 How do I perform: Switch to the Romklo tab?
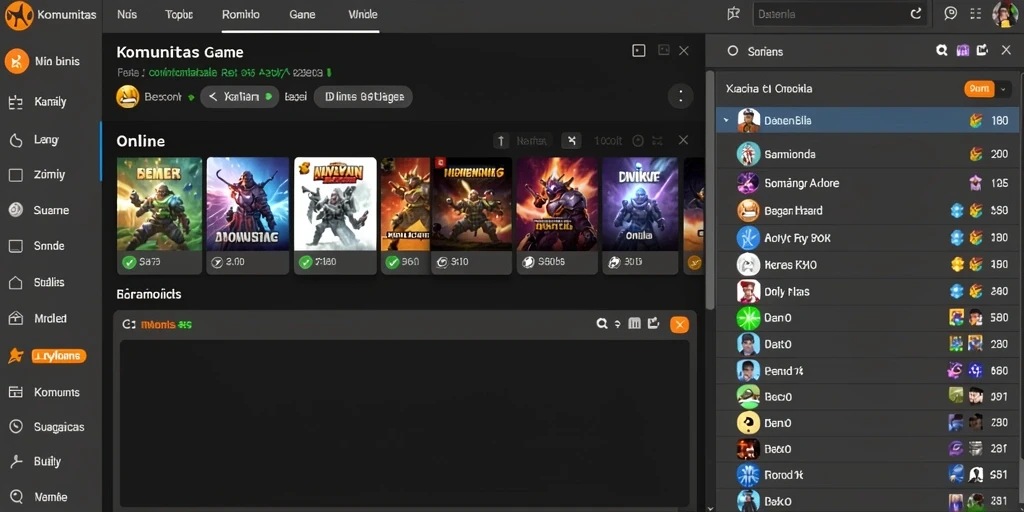[240, 14]
